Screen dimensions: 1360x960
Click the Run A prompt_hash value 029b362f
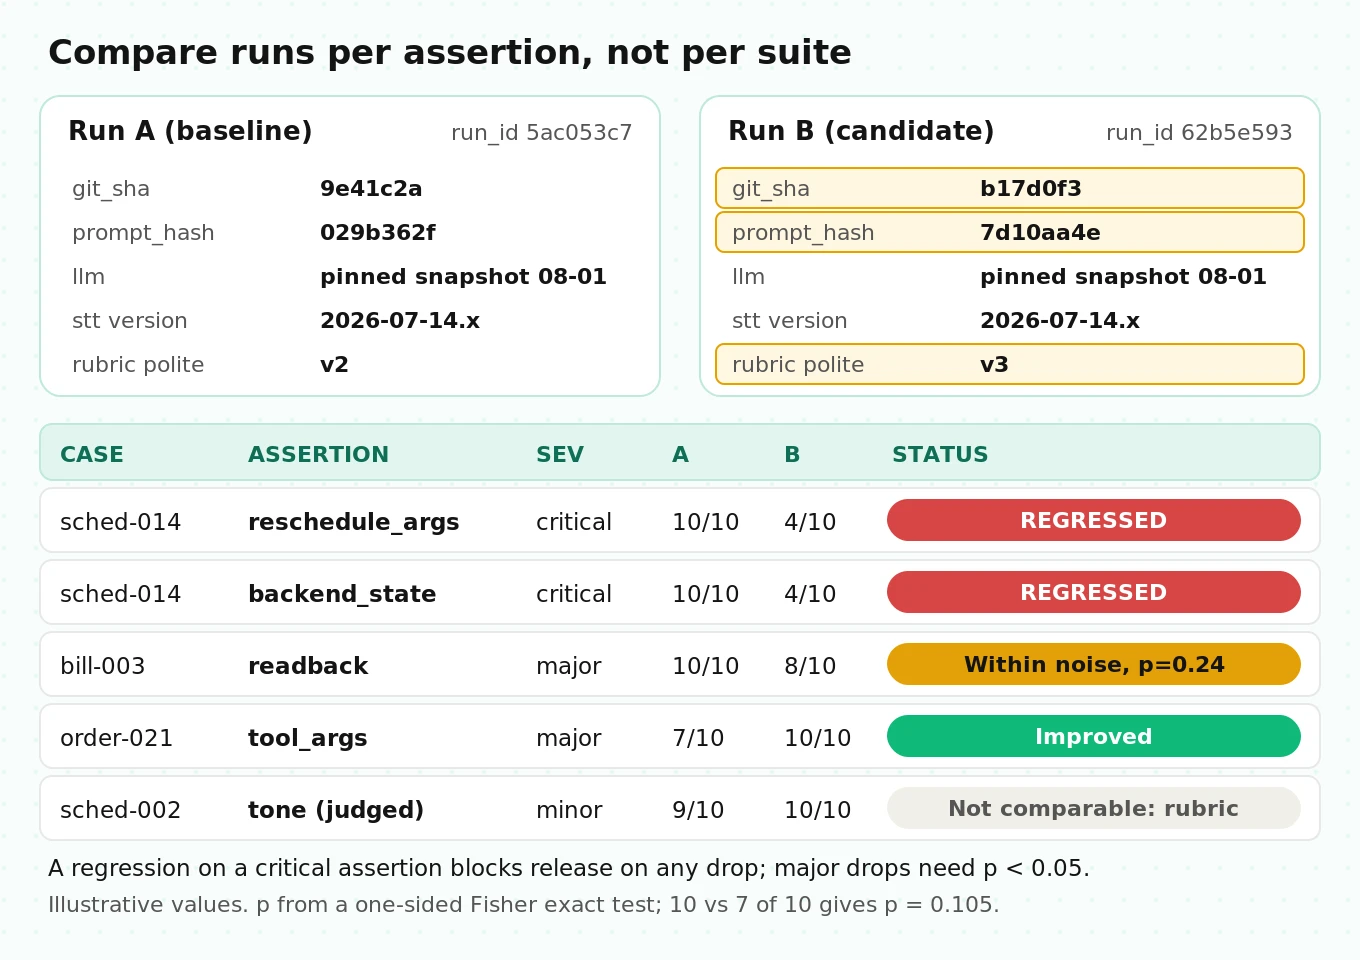point(378,233)
